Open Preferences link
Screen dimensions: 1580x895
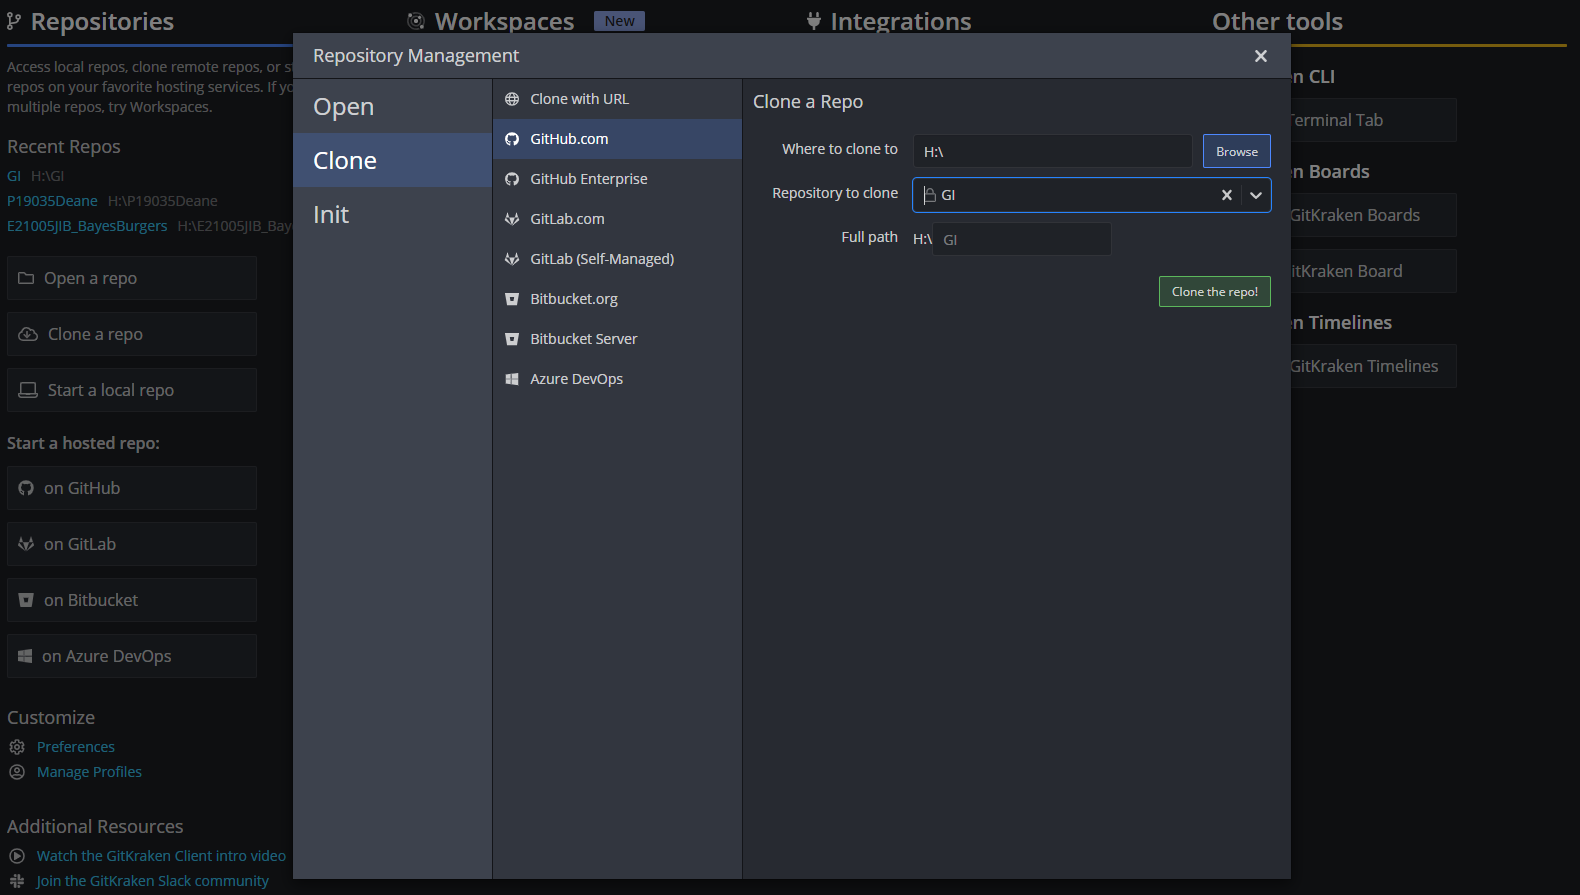click(x=76, y=747)
